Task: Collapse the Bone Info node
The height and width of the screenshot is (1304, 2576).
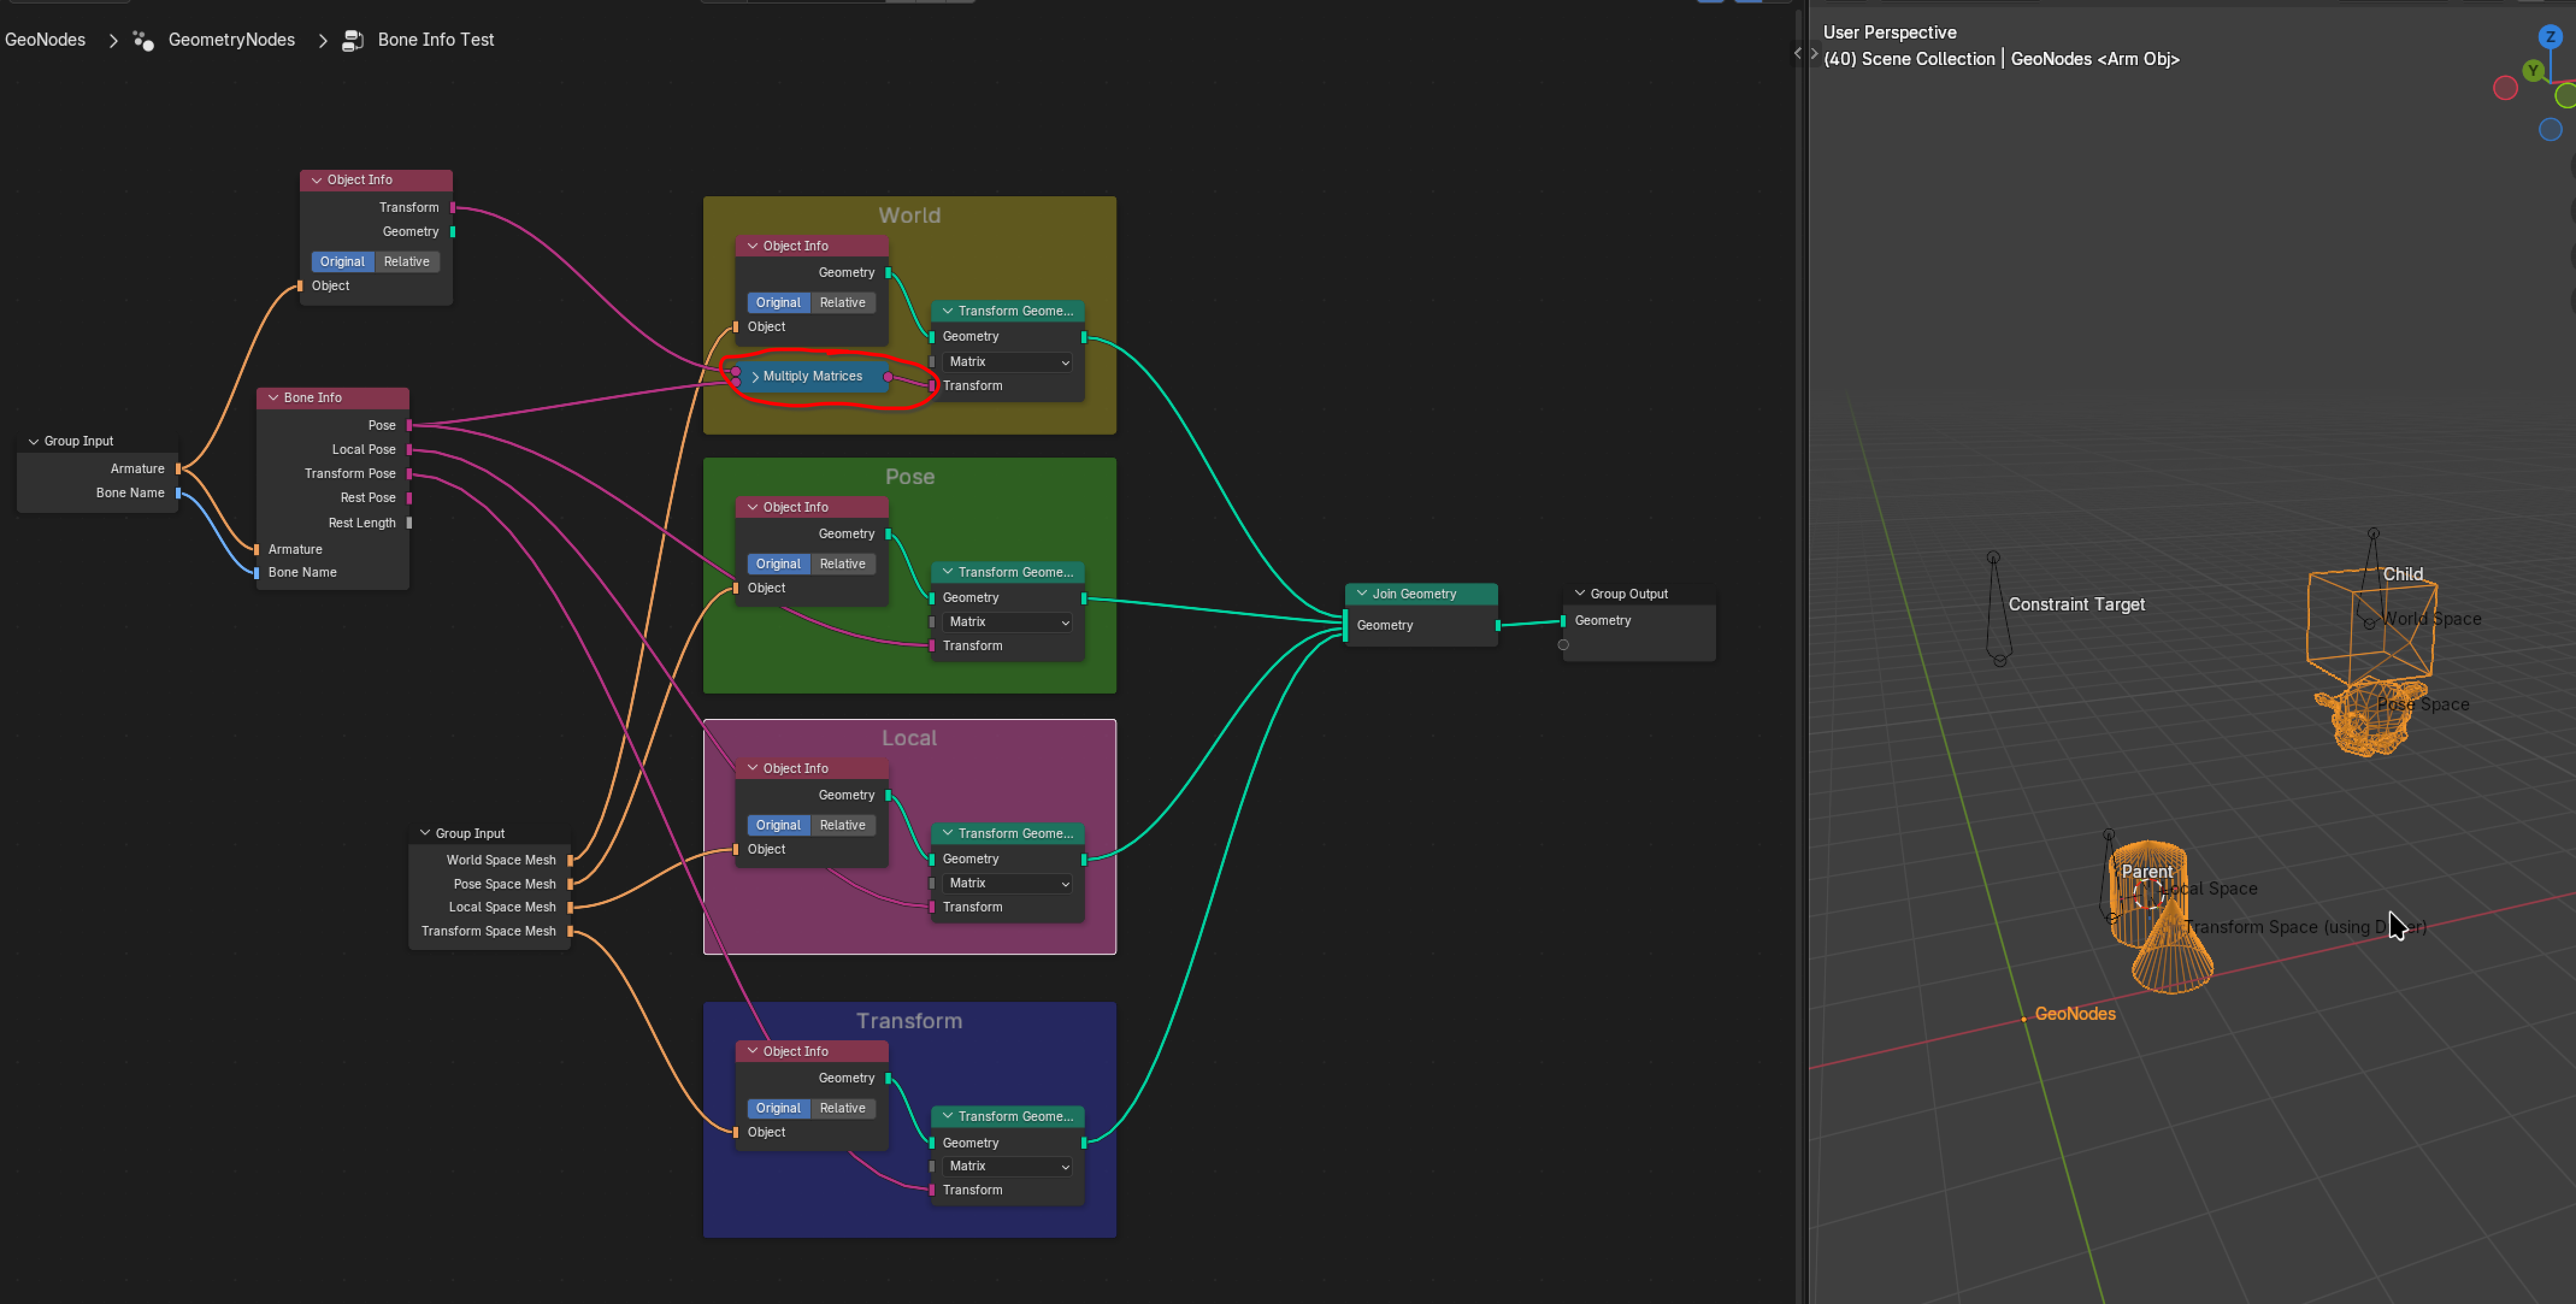Action: pyautogui.click(x=273, y=397)
